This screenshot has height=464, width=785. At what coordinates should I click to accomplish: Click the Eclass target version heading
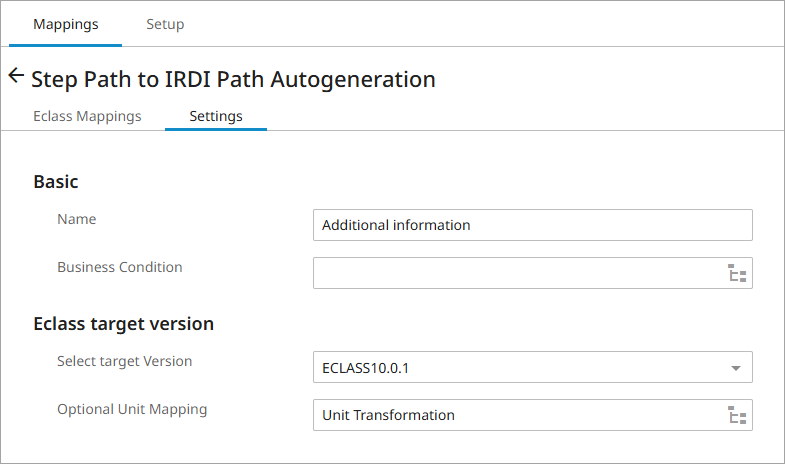[123, 323]
